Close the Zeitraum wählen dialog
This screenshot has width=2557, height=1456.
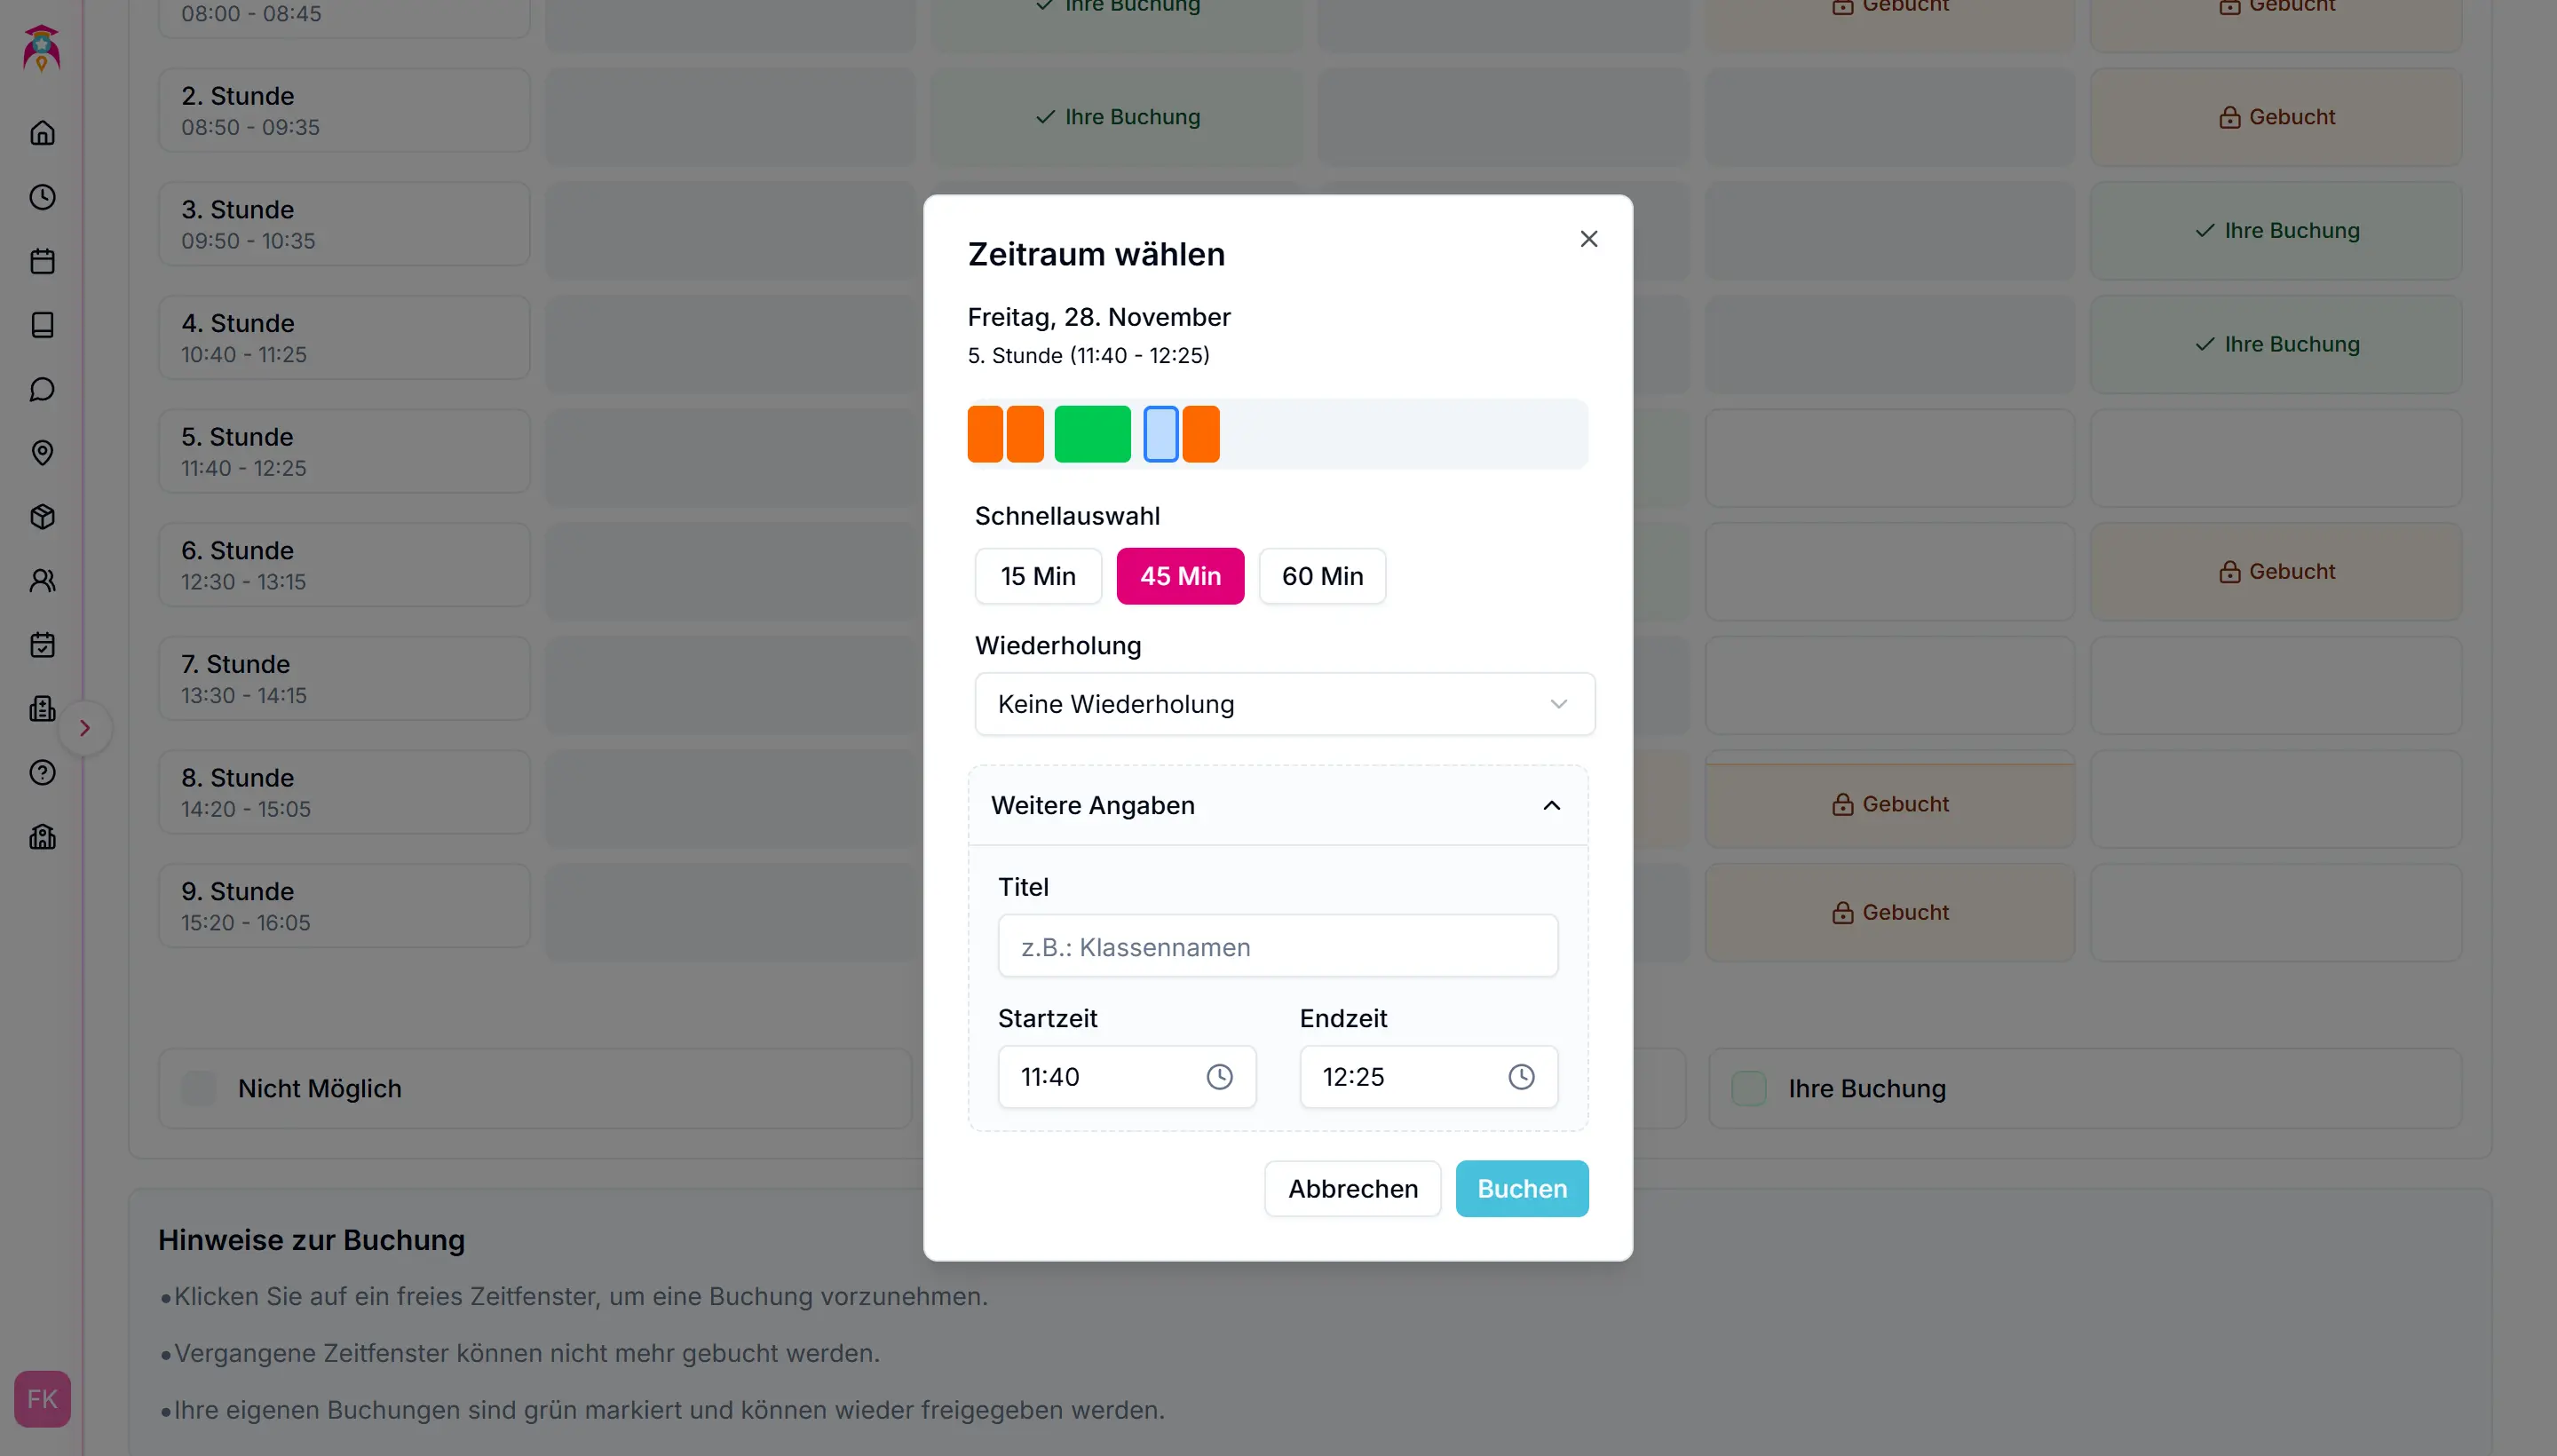1588,239
